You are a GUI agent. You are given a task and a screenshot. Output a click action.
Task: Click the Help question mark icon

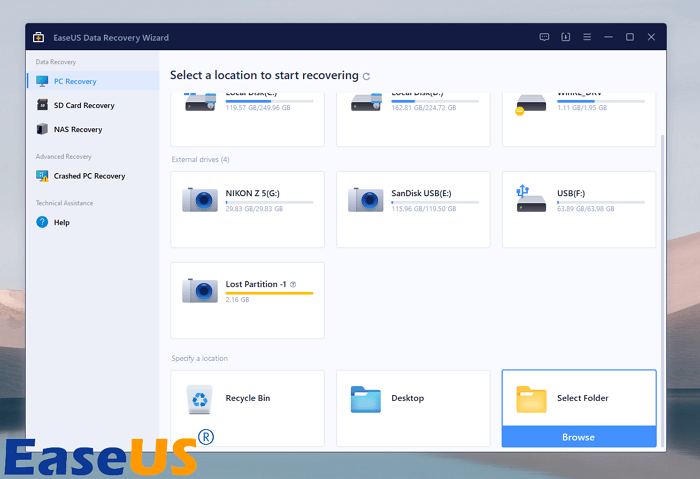coord(43,222)
